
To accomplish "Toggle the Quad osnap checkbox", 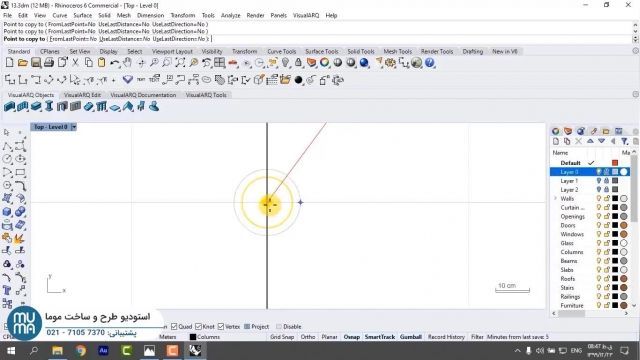I will click(174, 327).
